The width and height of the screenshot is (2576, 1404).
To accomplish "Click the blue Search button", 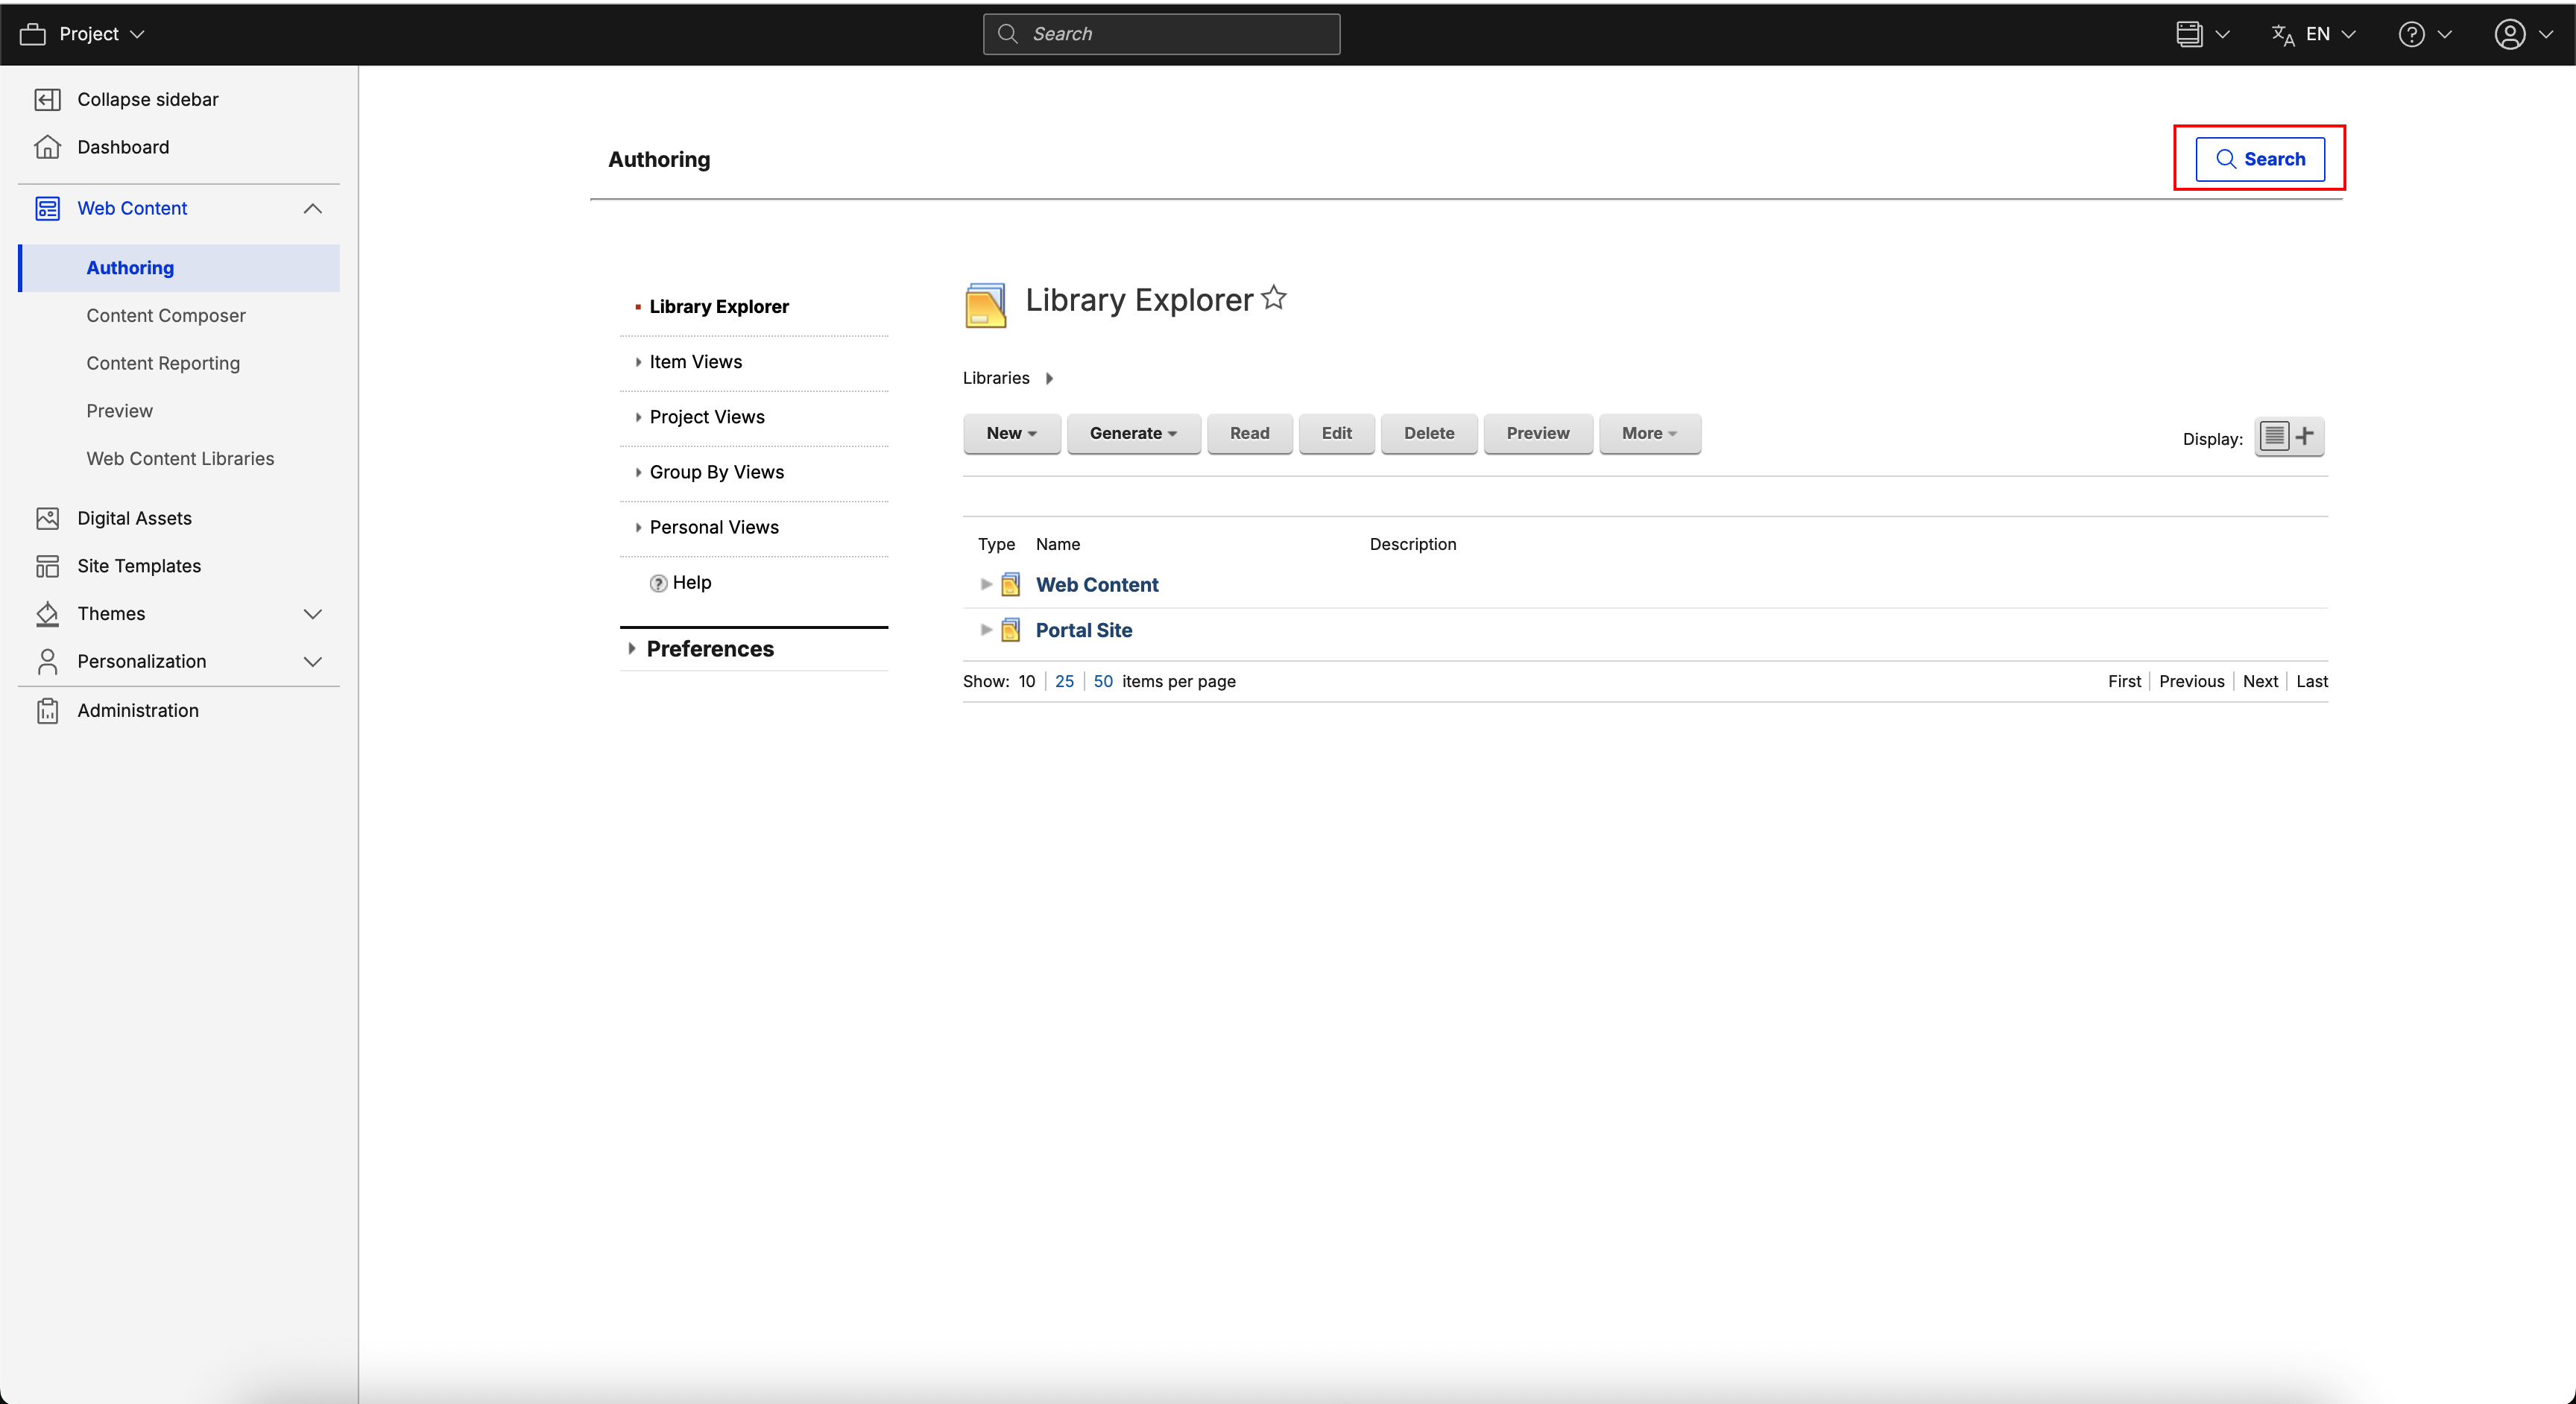I will (x=2259, y=159).
